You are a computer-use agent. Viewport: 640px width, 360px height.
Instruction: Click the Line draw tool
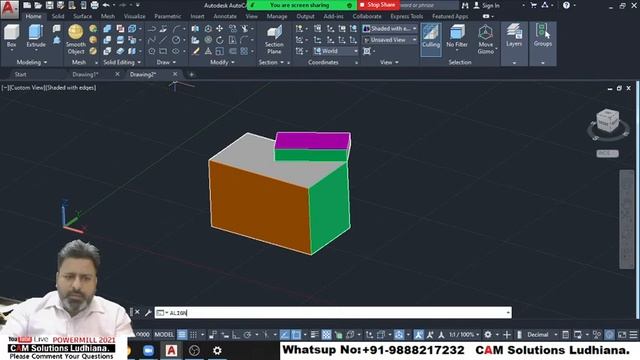pyautogui.click(x=163, y=40)
